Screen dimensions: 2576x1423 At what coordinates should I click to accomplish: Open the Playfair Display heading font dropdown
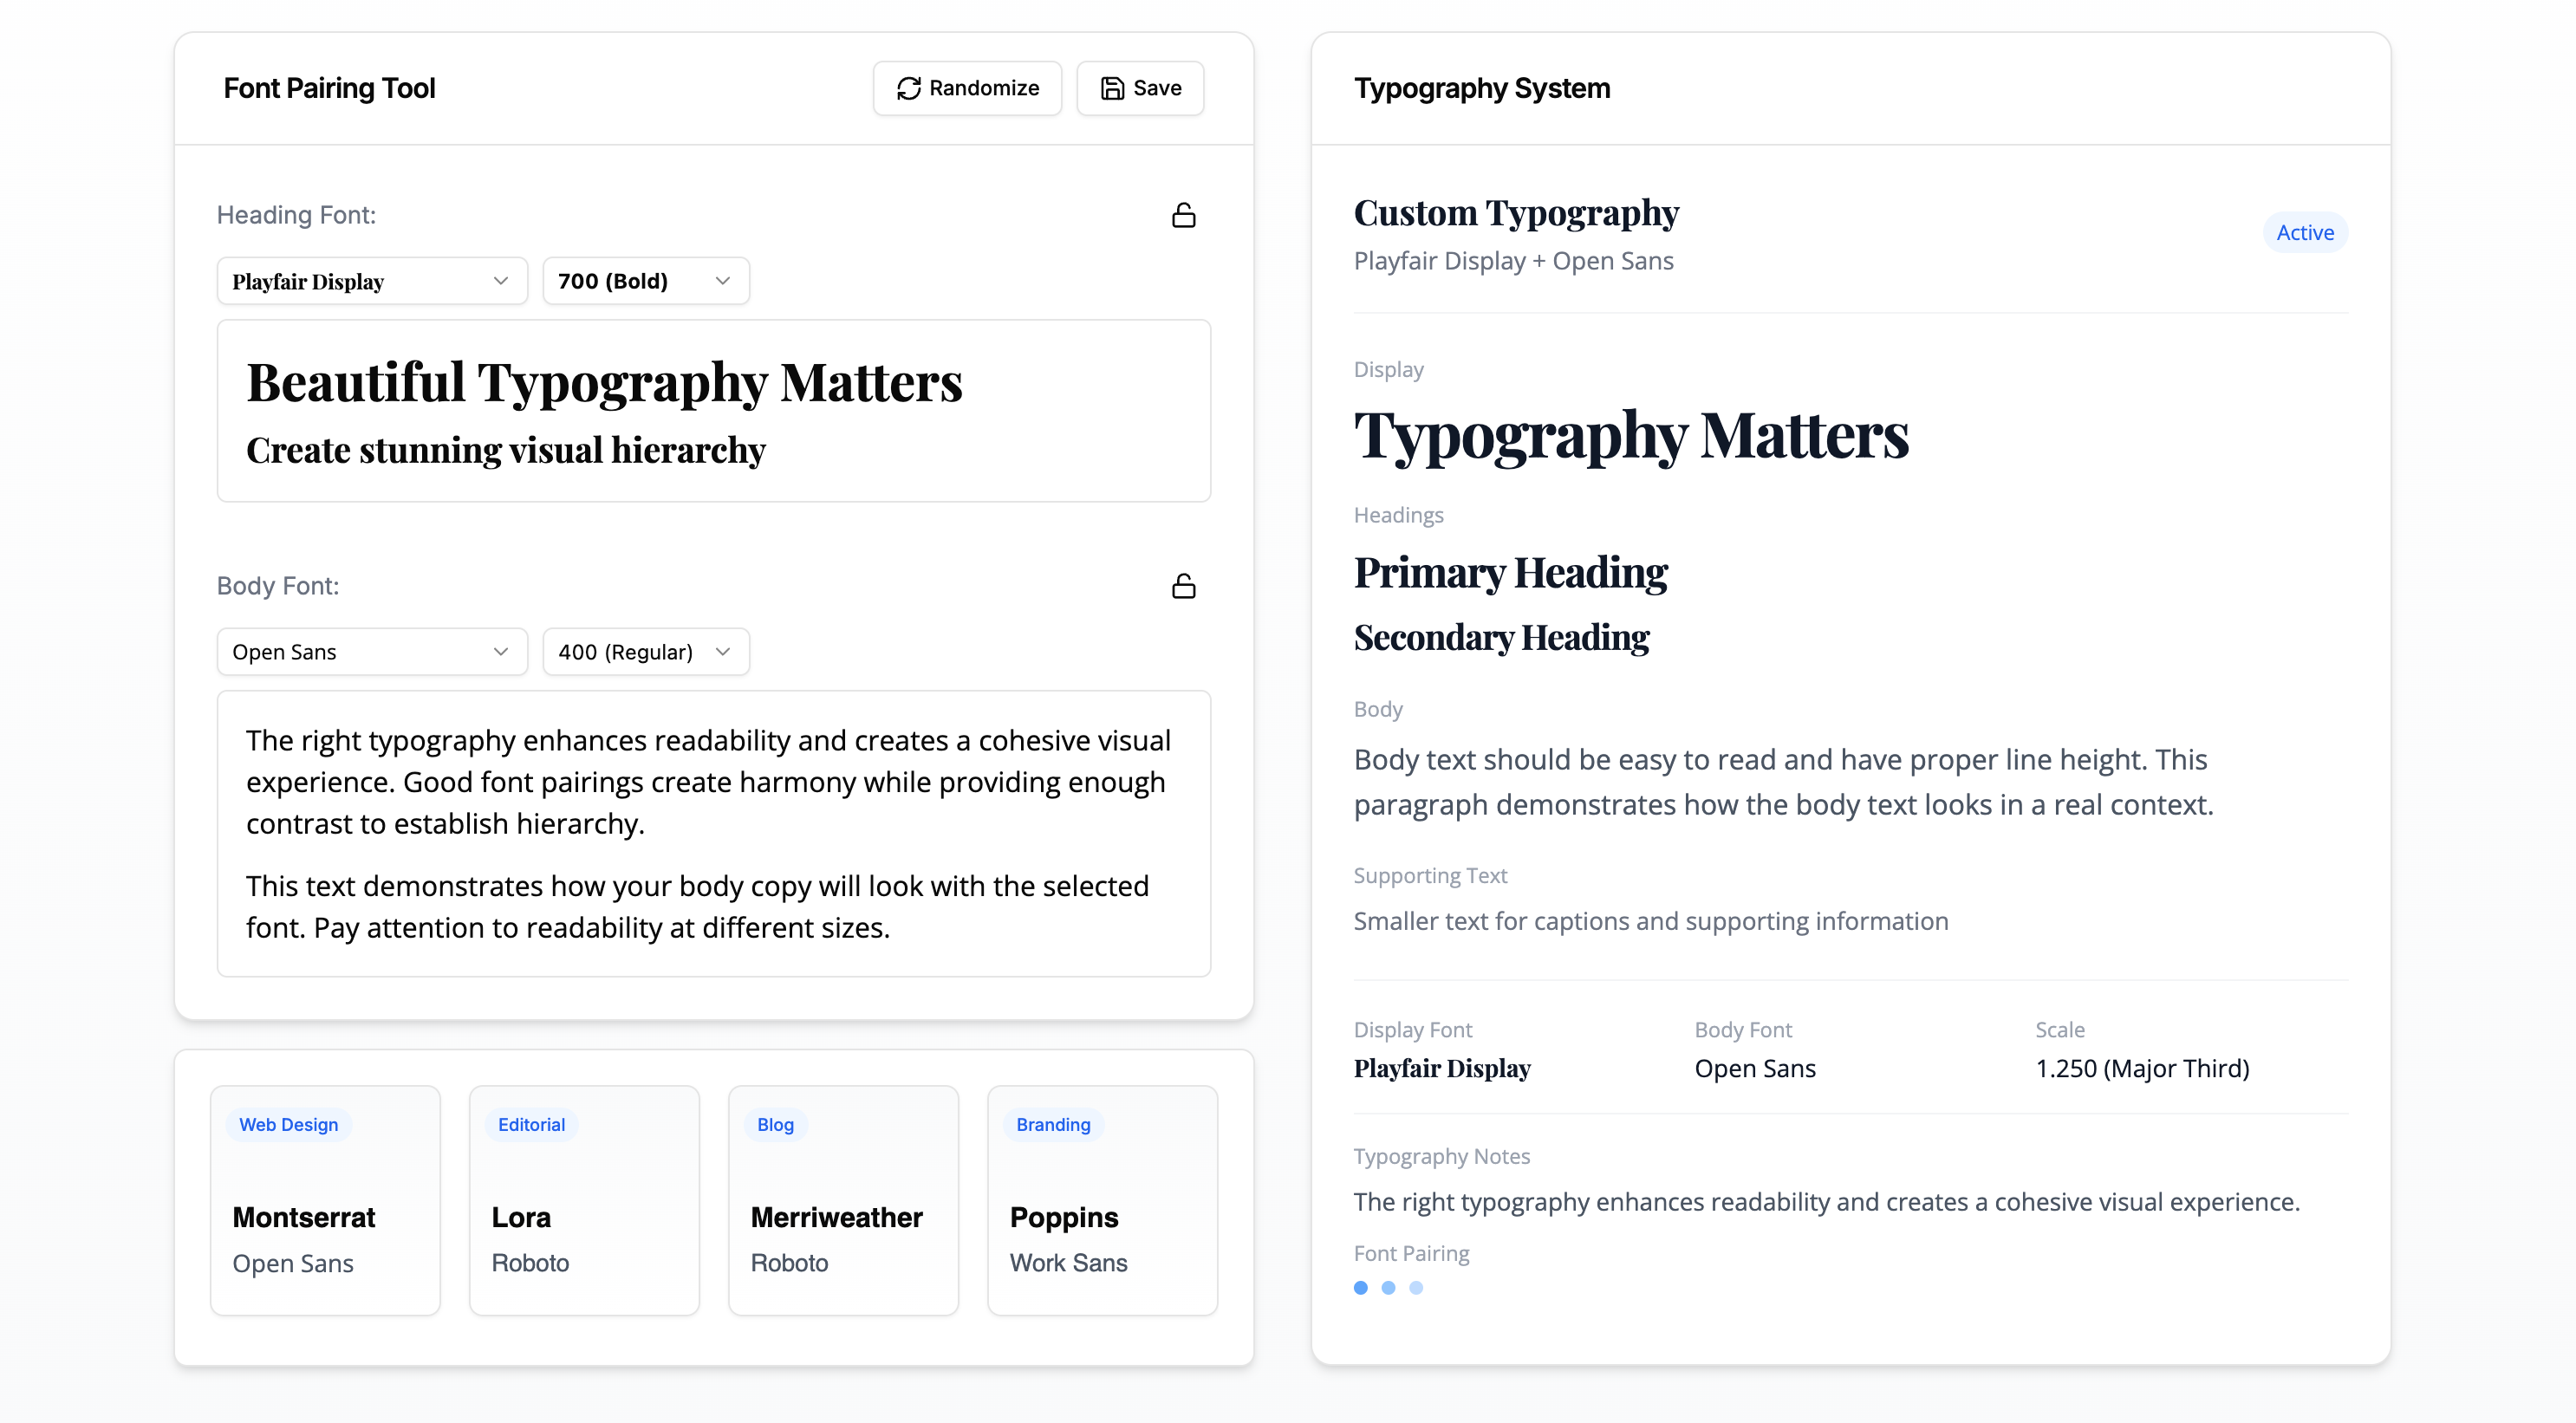point(371,281)
